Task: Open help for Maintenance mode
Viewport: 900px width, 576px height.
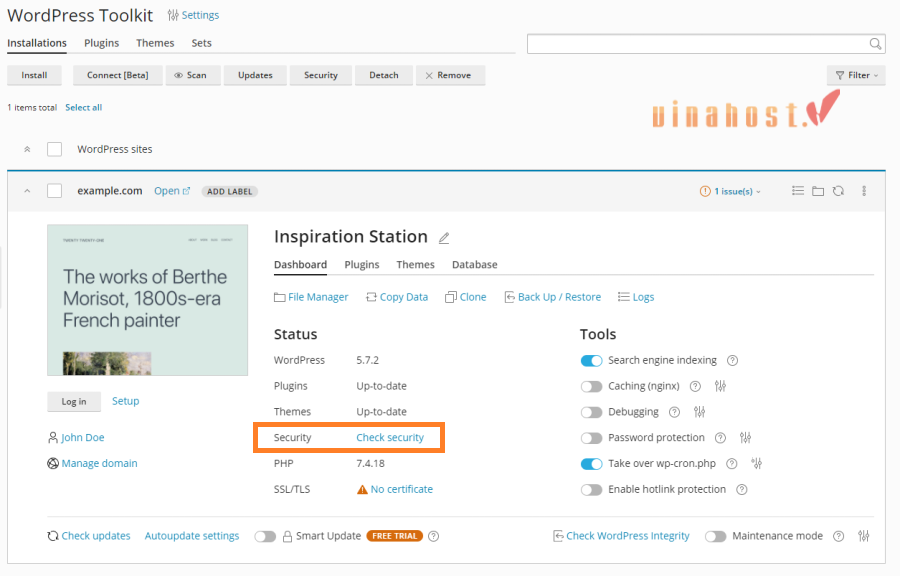Action: [x=839, y=536]
